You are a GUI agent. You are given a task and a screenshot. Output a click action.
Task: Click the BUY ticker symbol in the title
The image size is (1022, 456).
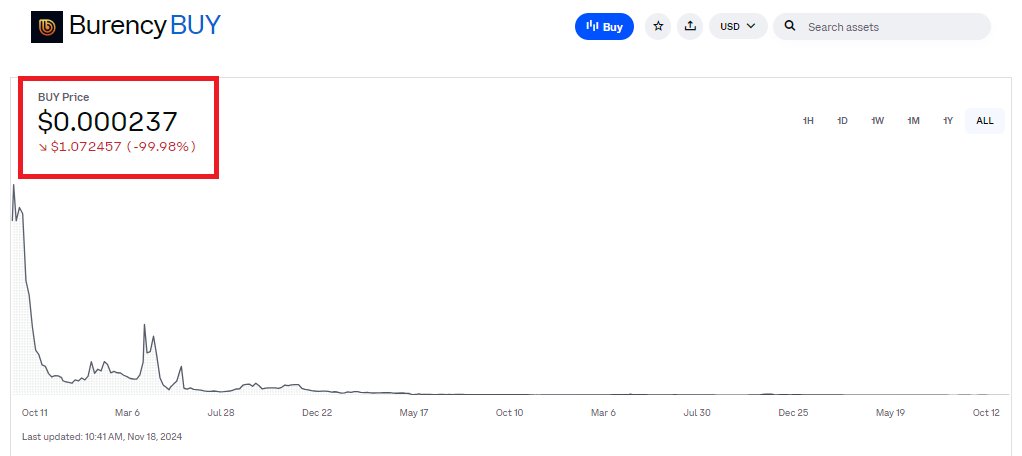pyautogui.click(x=196, y=26)
